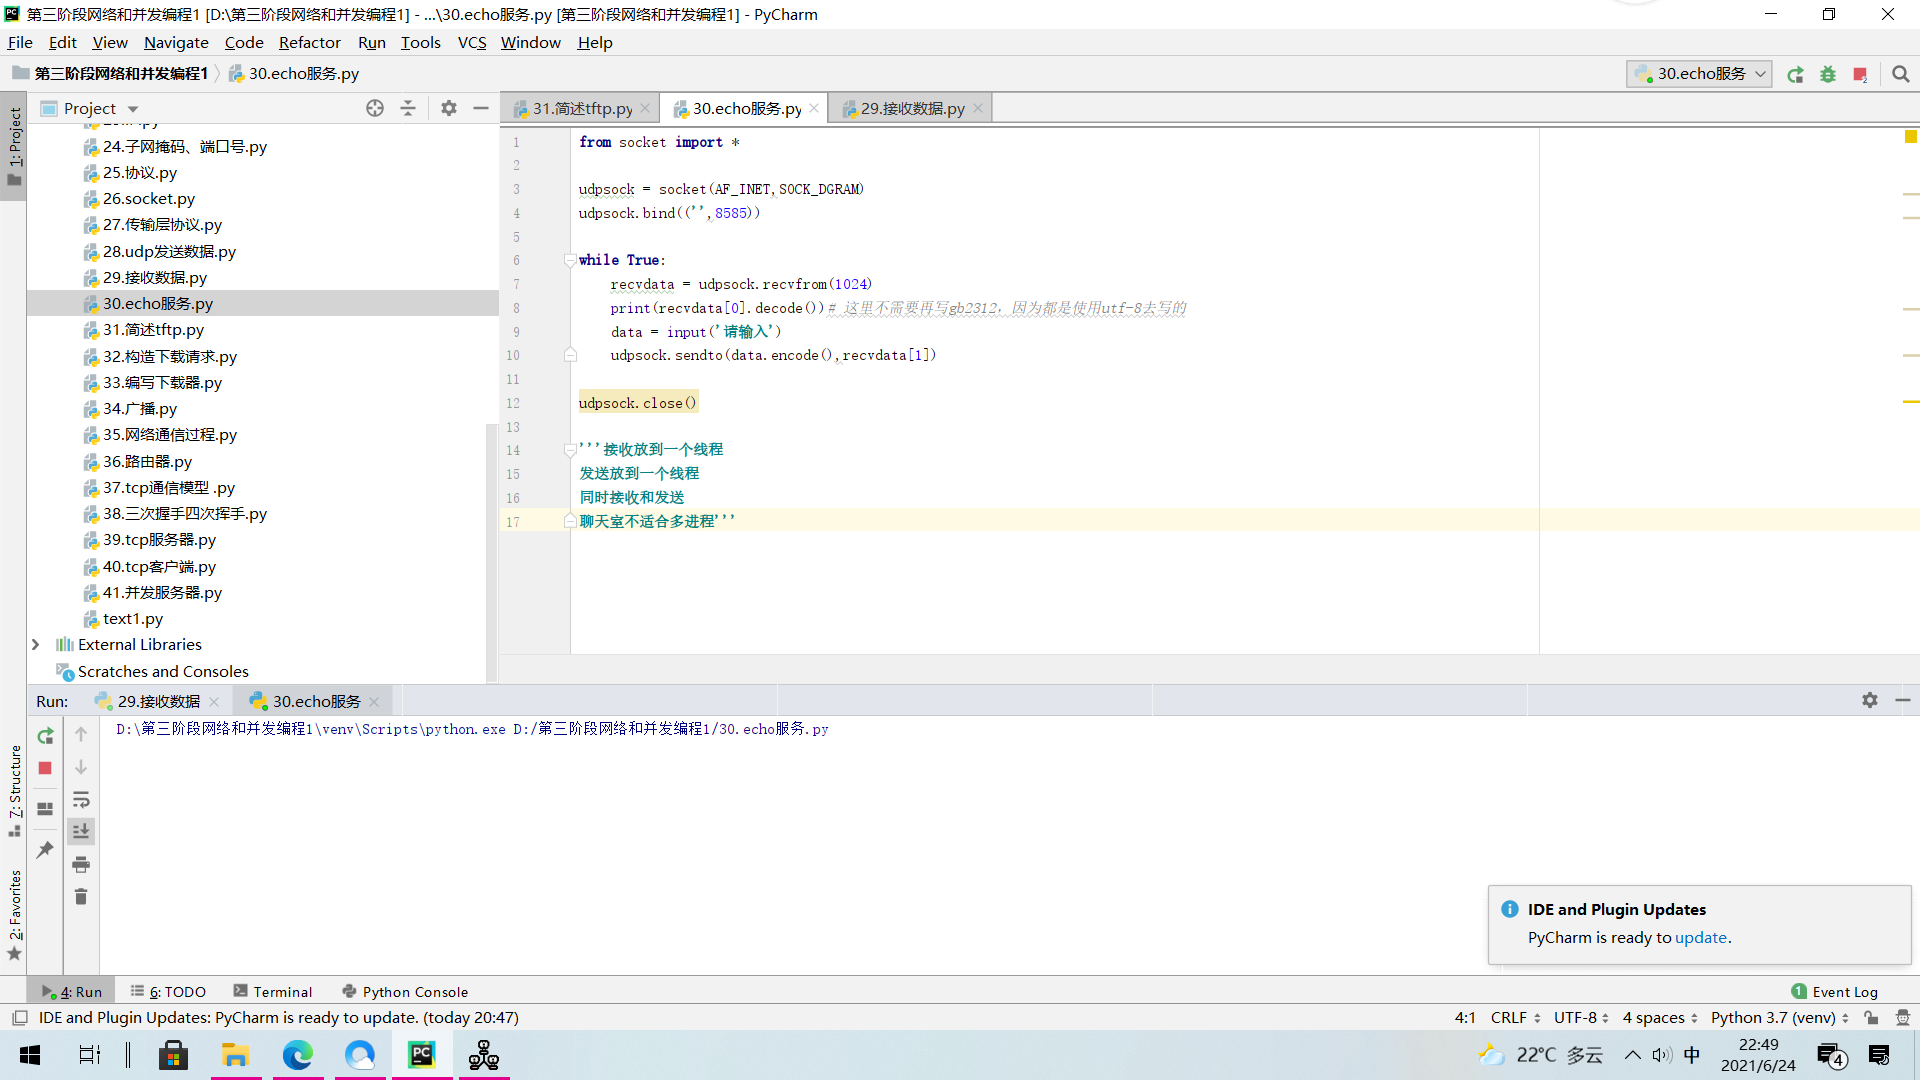The image size is (1920, 1080).
Task: Toggle scroll to end in the Run console
Action: coord(81,831)
